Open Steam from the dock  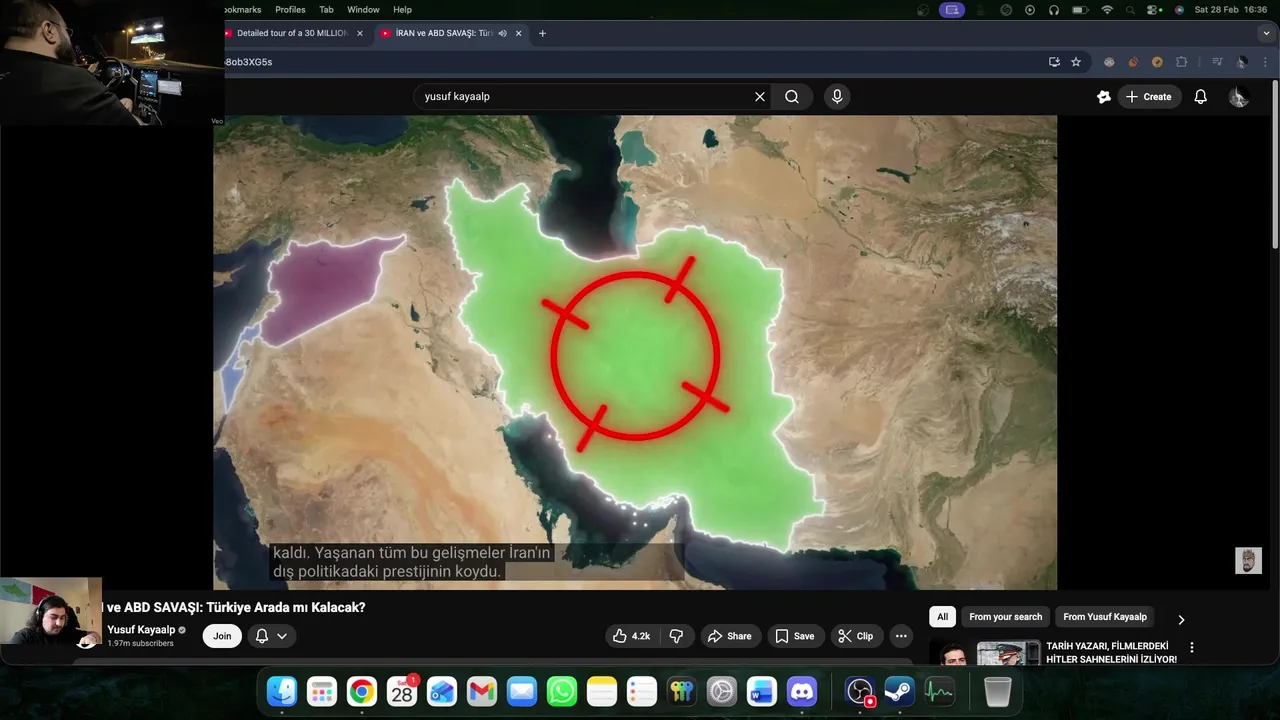click(x=900, y=691)
